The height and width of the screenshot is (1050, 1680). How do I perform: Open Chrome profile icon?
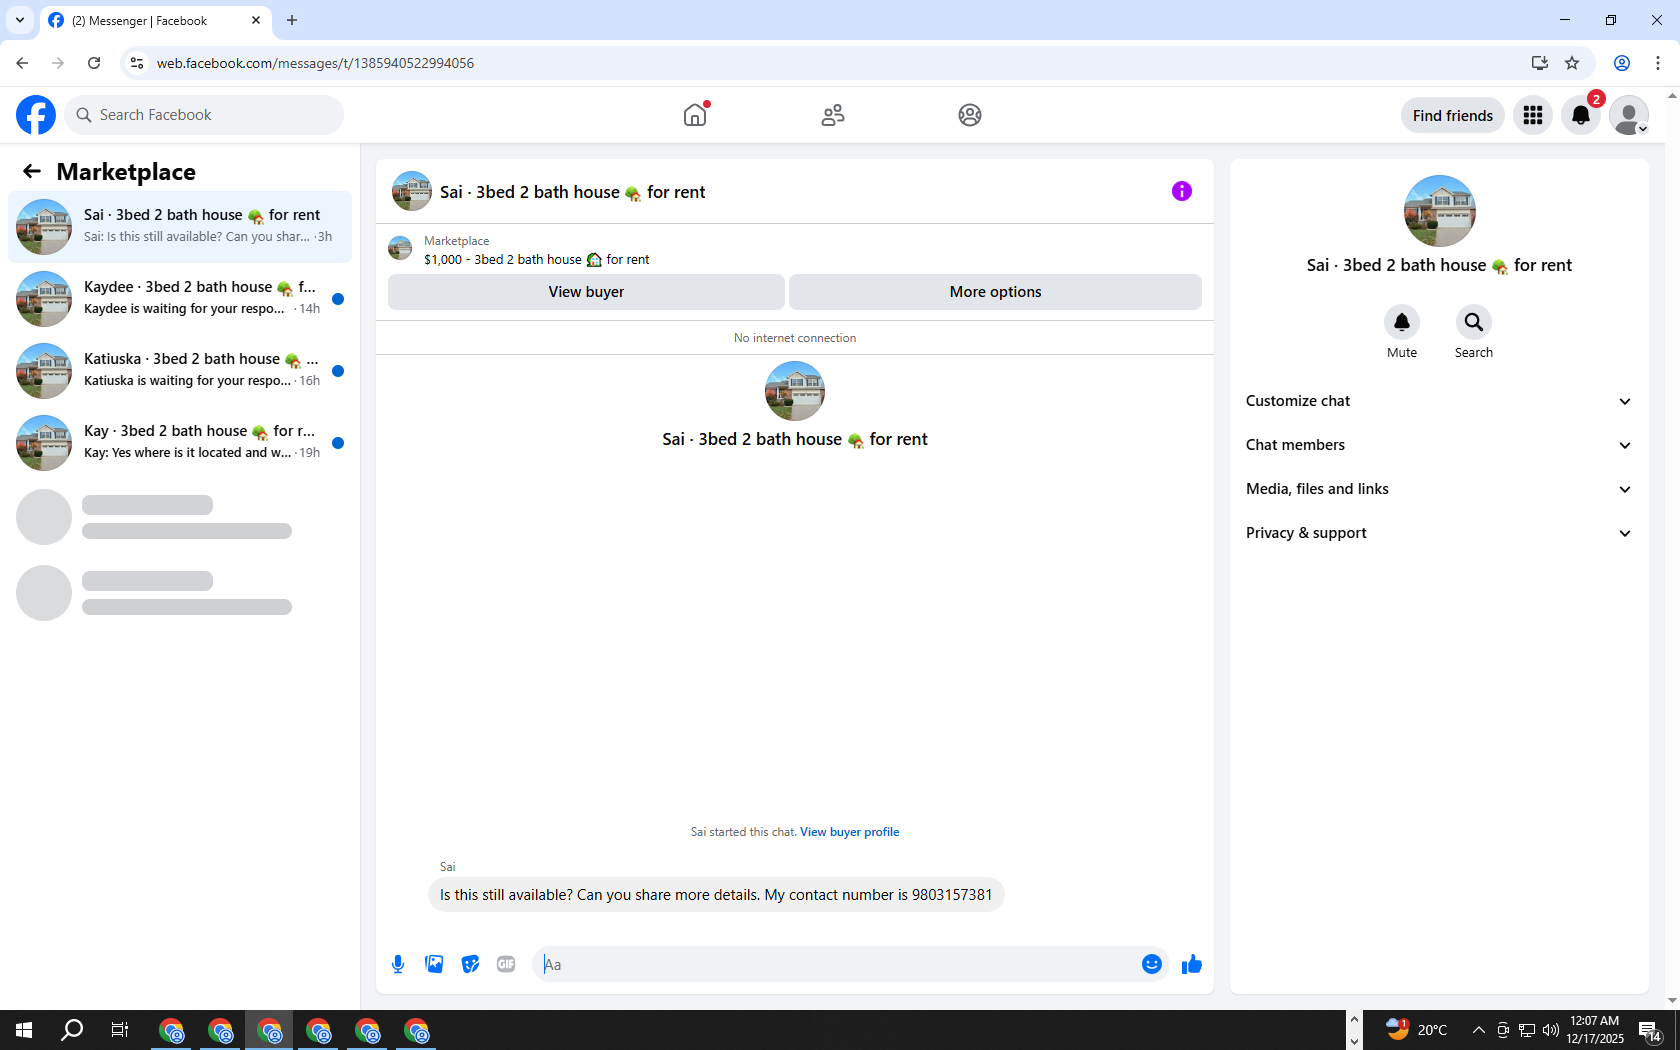[x=1622, y=63]
